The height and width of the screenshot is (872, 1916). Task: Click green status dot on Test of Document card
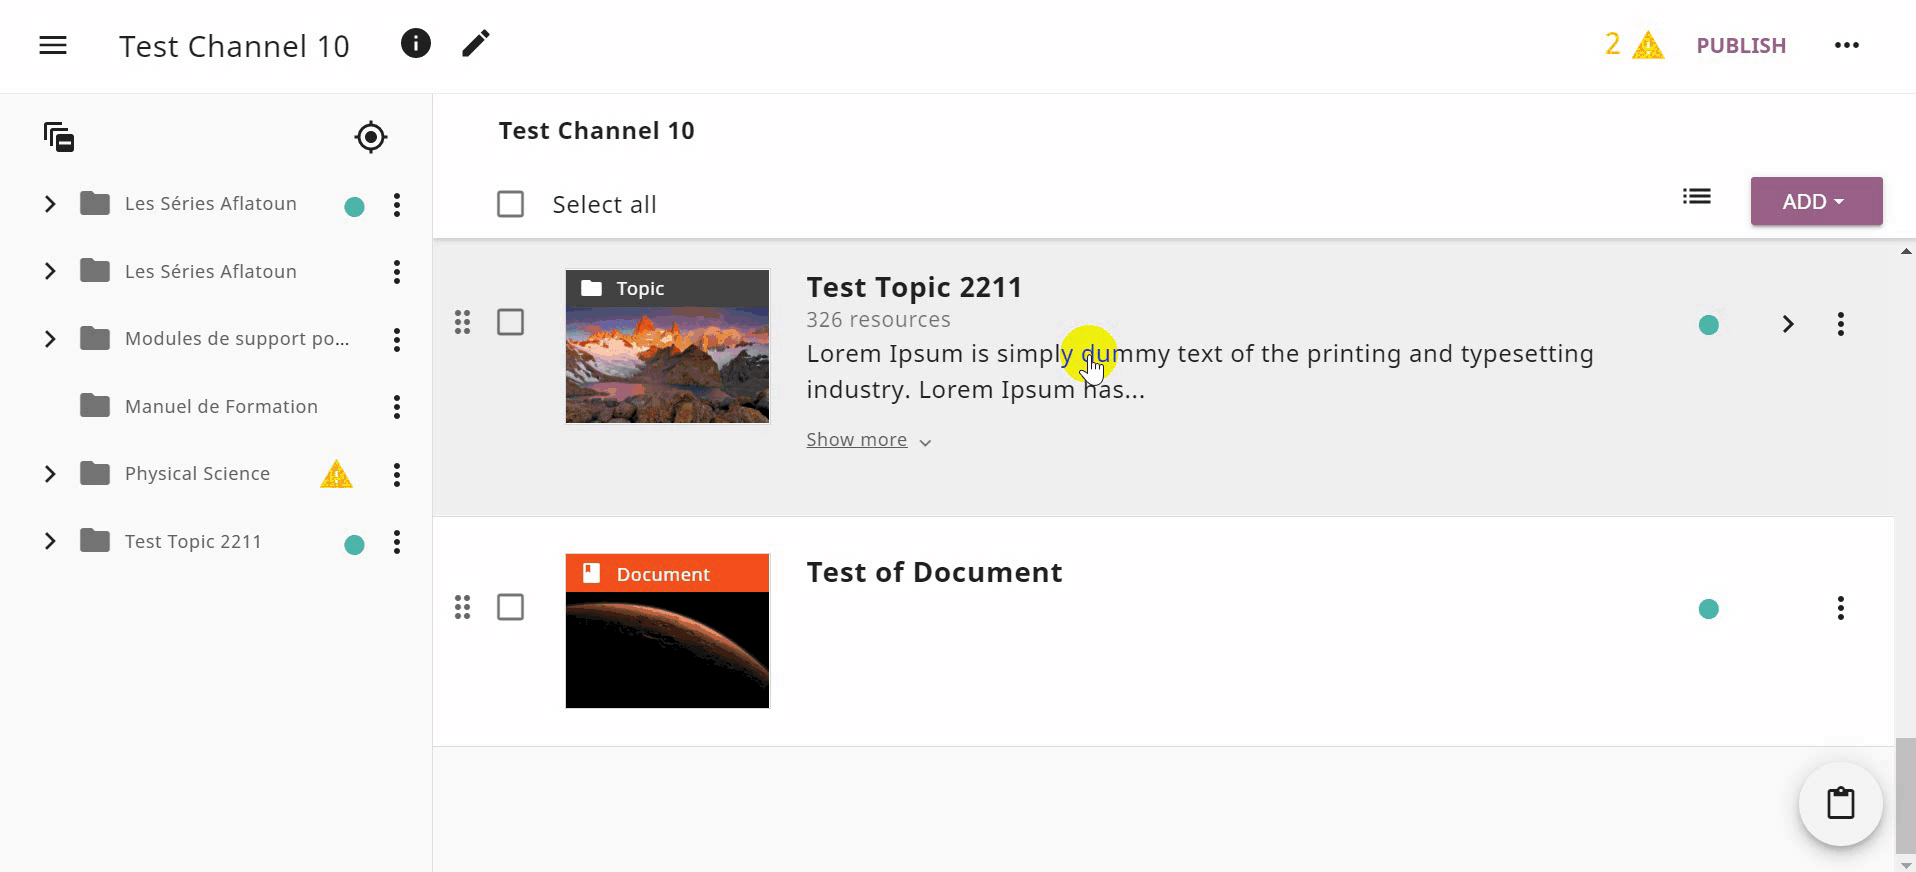click(1709, 609)
